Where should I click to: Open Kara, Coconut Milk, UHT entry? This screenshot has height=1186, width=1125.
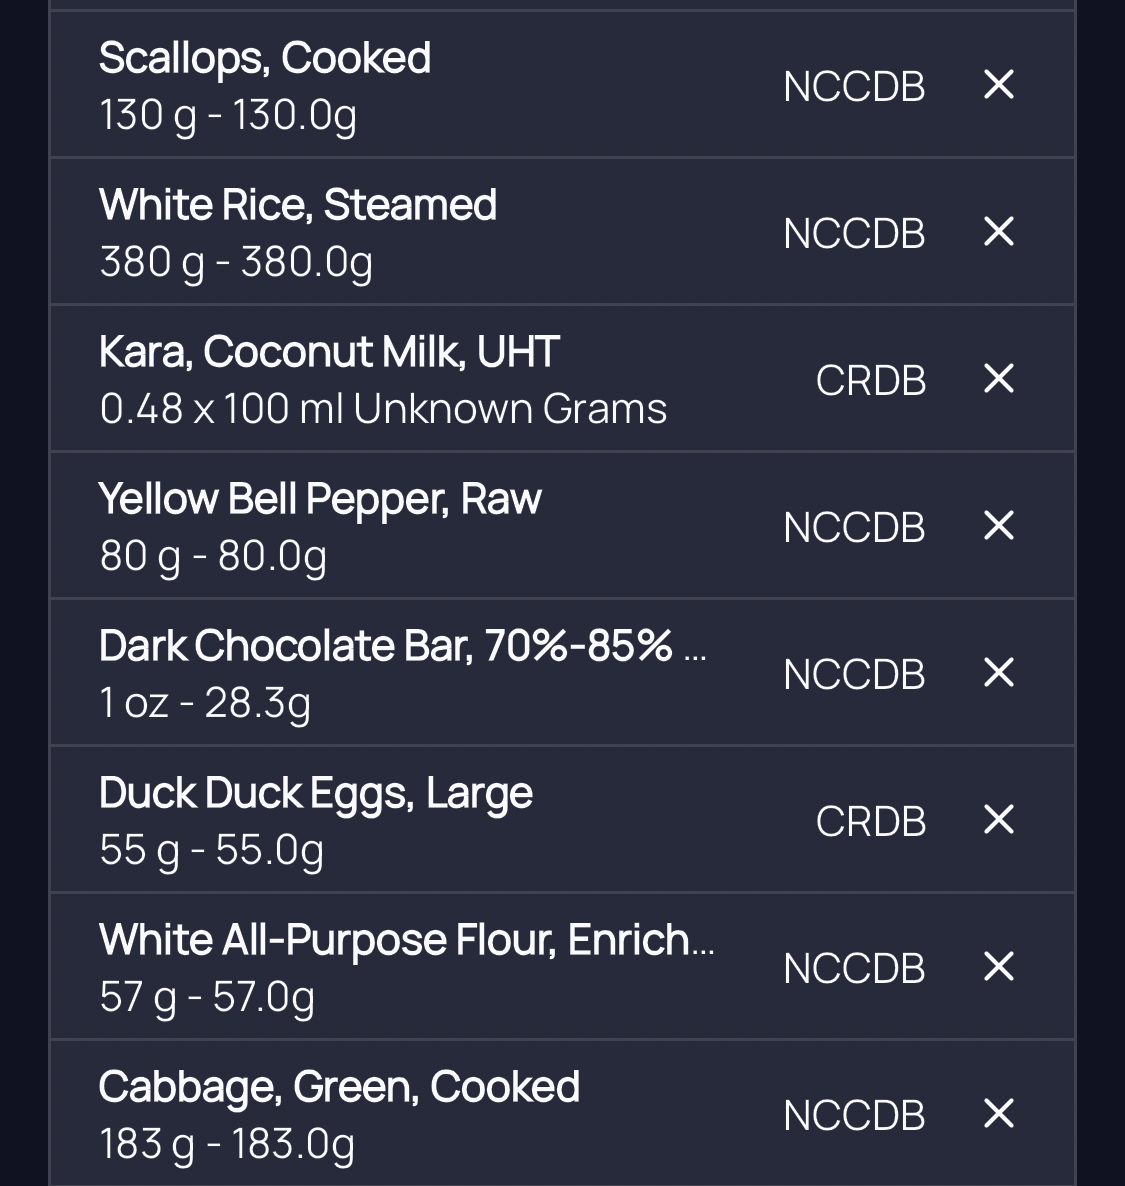point(562,378)
